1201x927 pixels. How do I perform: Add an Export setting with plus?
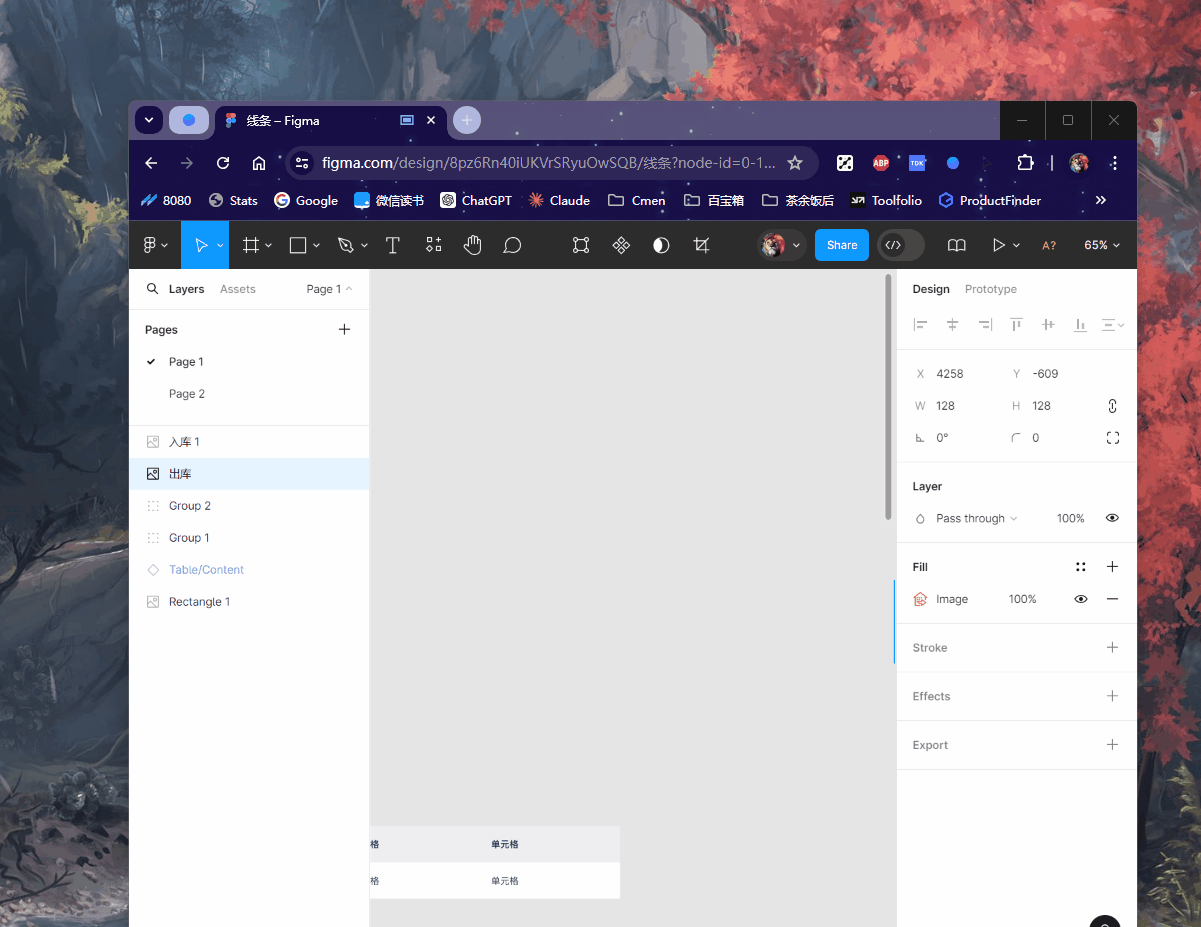1112,745
